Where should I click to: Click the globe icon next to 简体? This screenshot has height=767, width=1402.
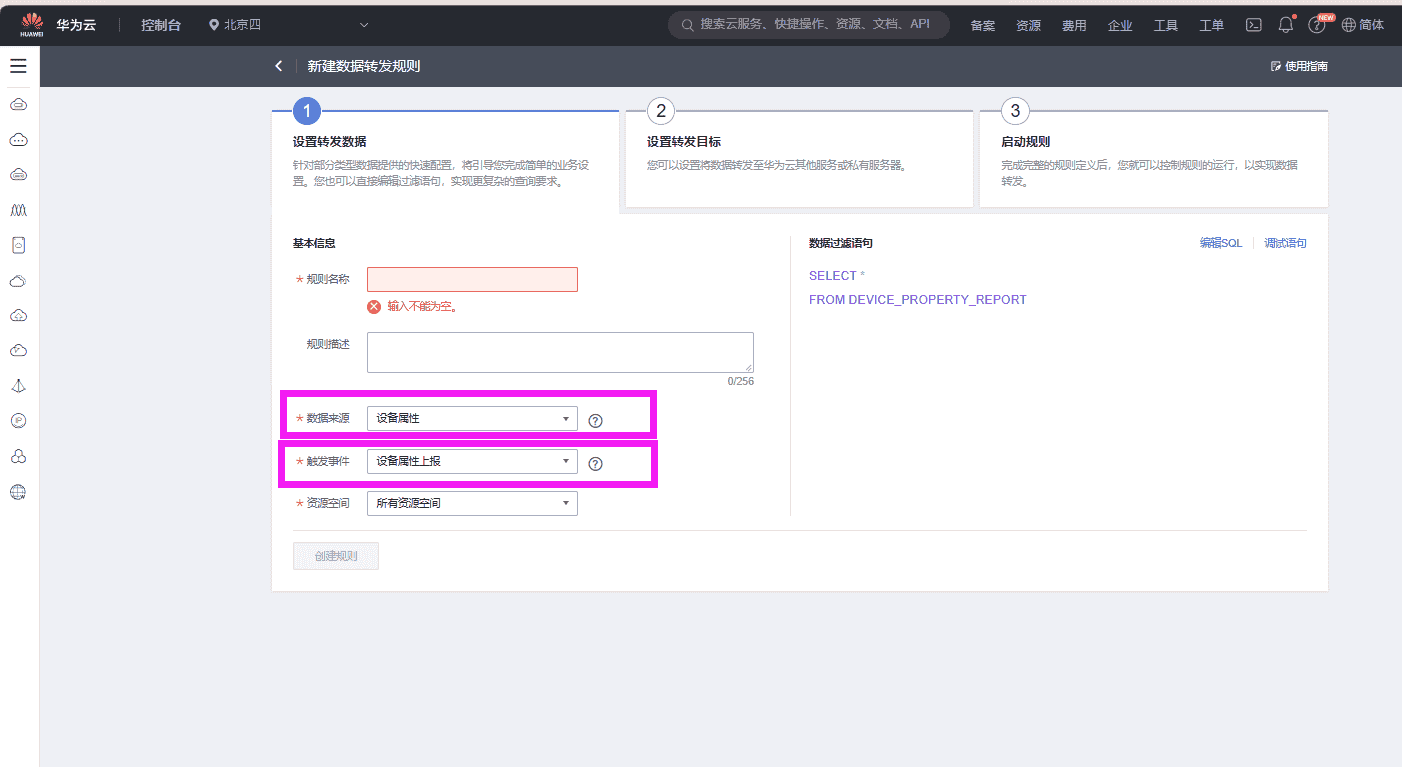pyautogui.click(x=1349, y=24)
